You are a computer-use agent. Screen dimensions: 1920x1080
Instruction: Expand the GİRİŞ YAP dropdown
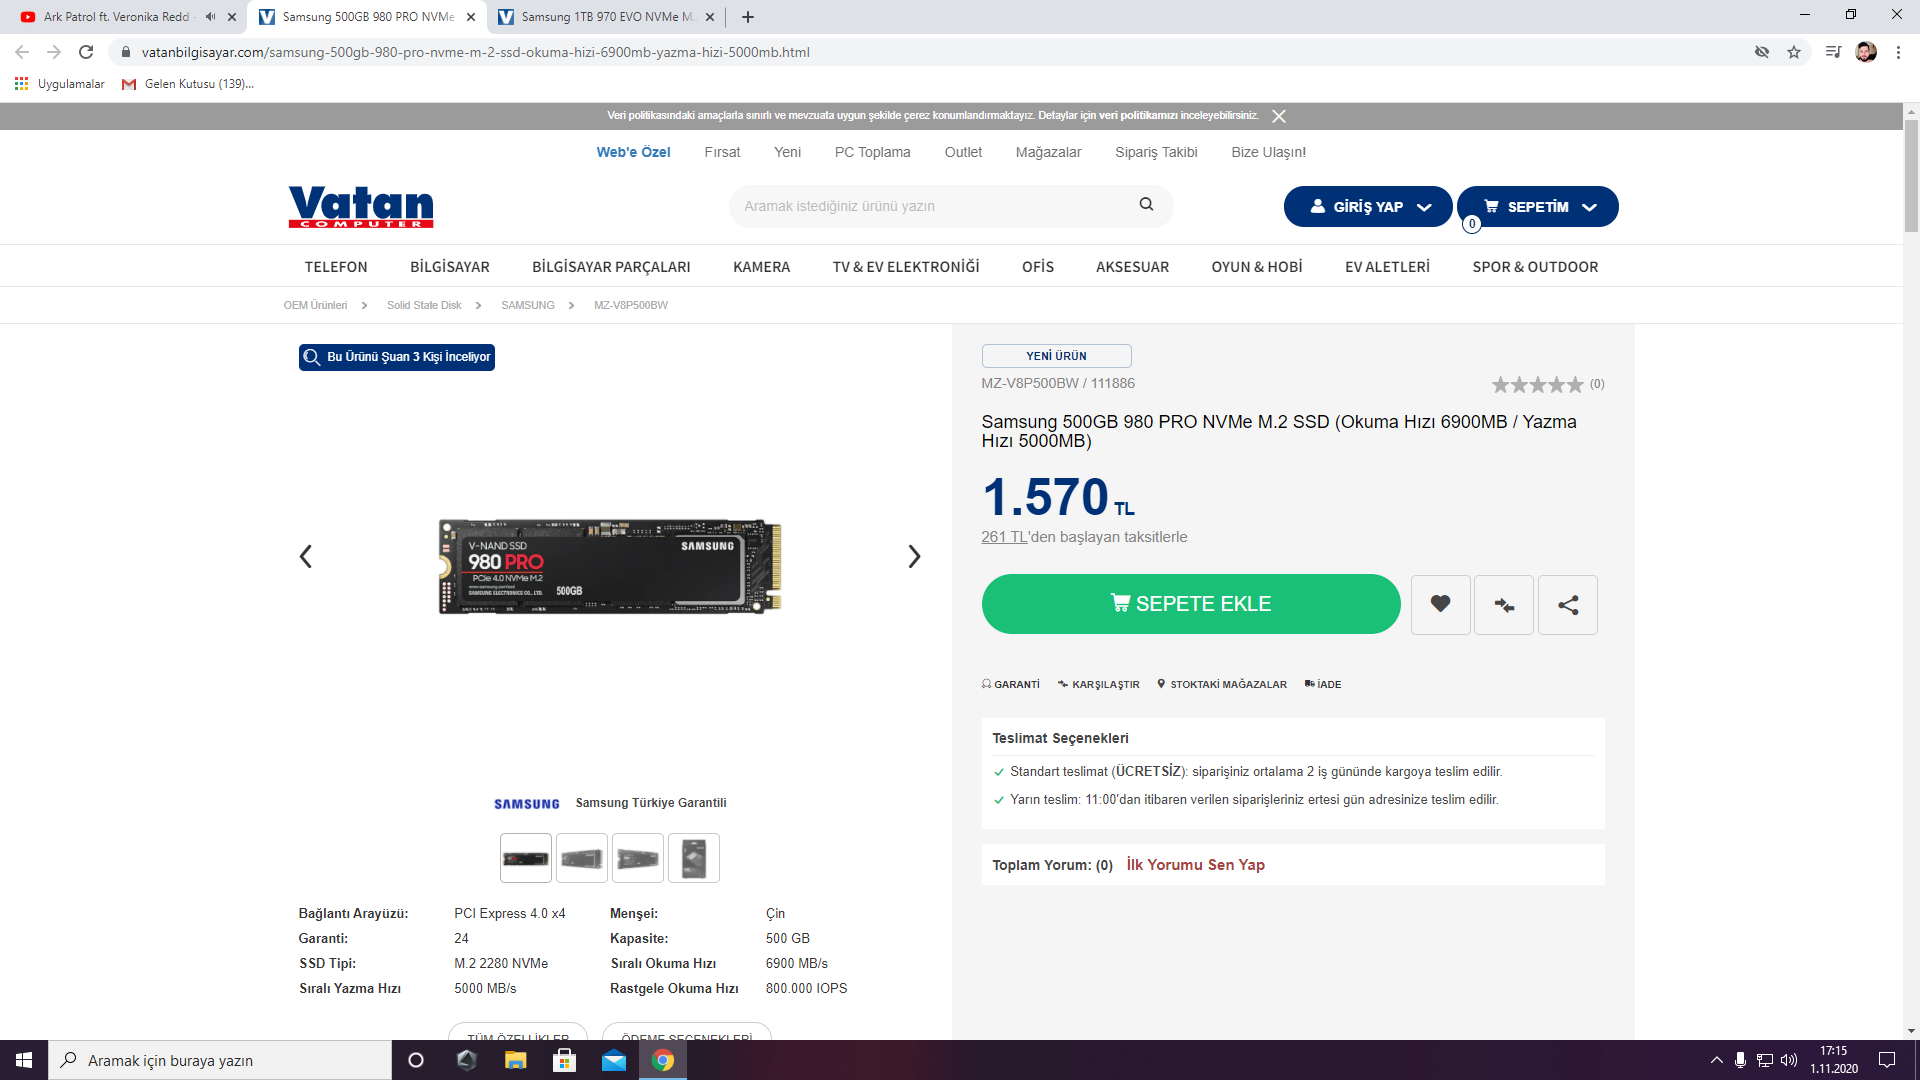[x=1367, y=206]
